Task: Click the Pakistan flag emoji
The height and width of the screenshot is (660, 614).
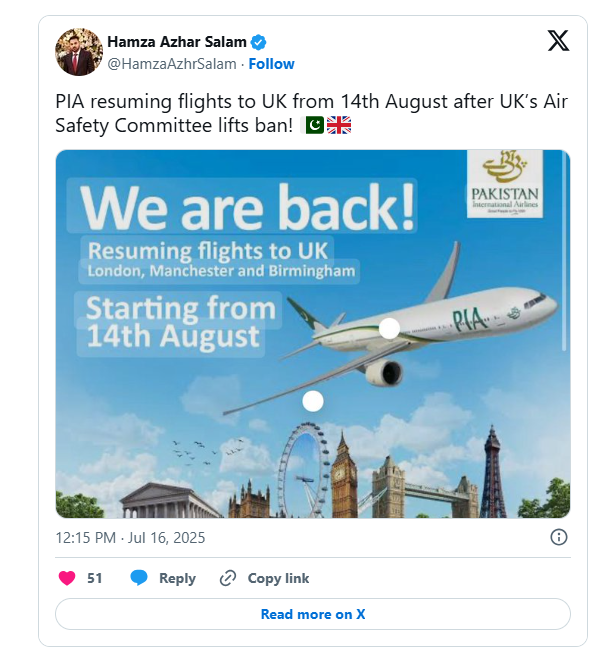Action: click(312, 125)
